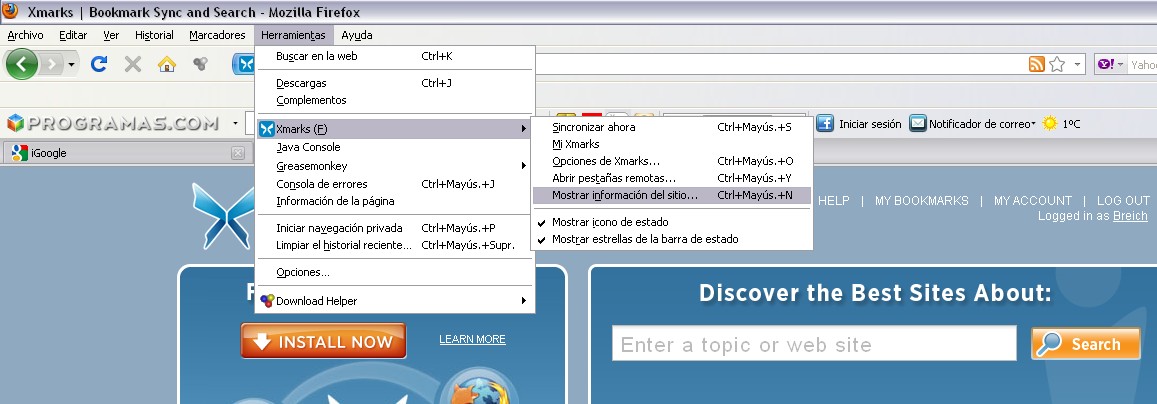Open Descargas from the menu
This screenshot has width=1157, height=404.
pyautogui.click(x=395, y=83)
